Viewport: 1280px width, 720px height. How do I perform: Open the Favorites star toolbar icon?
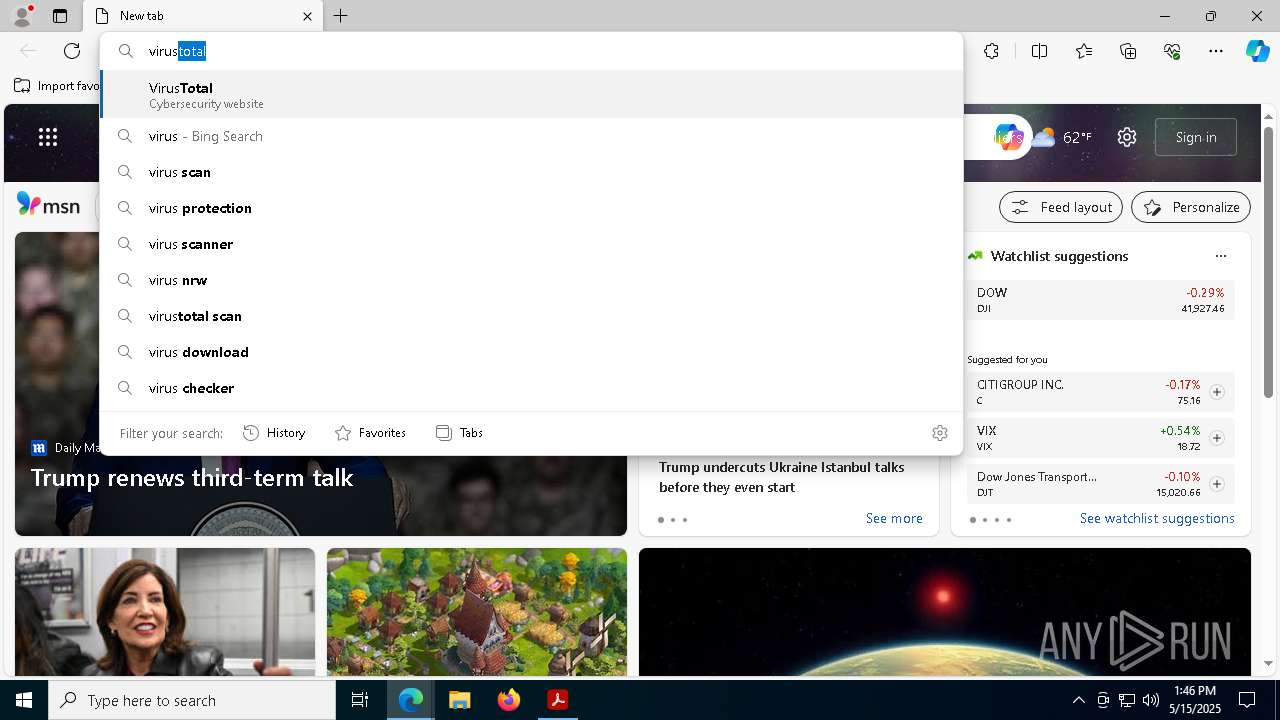(x=1084, y=51)
